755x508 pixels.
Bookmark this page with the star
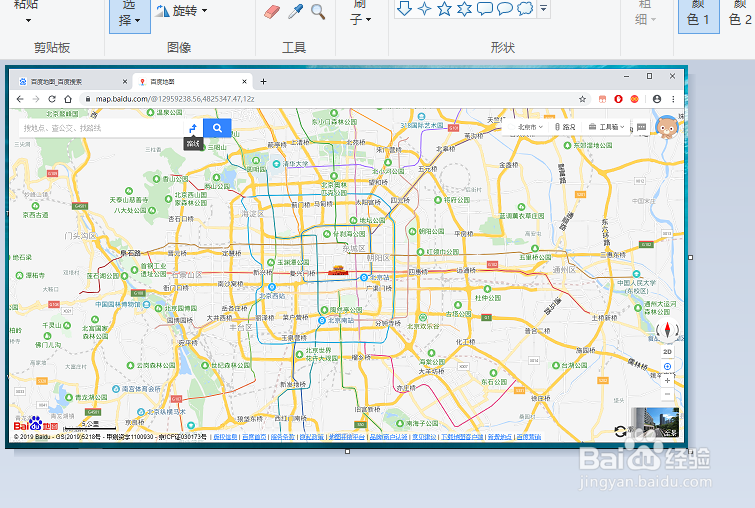pos(582,99)
